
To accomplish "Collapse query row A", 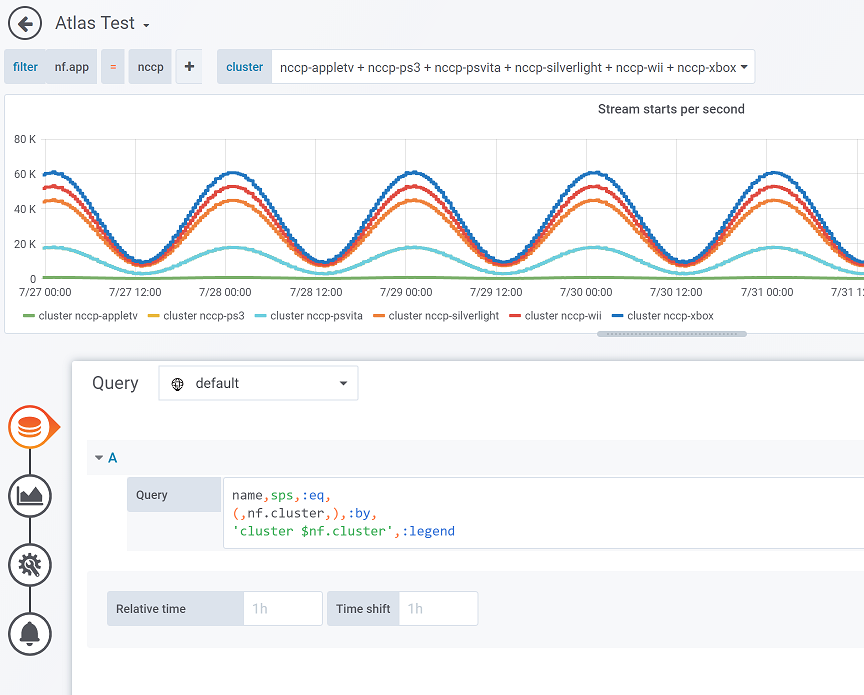I will tap(99, 458).
